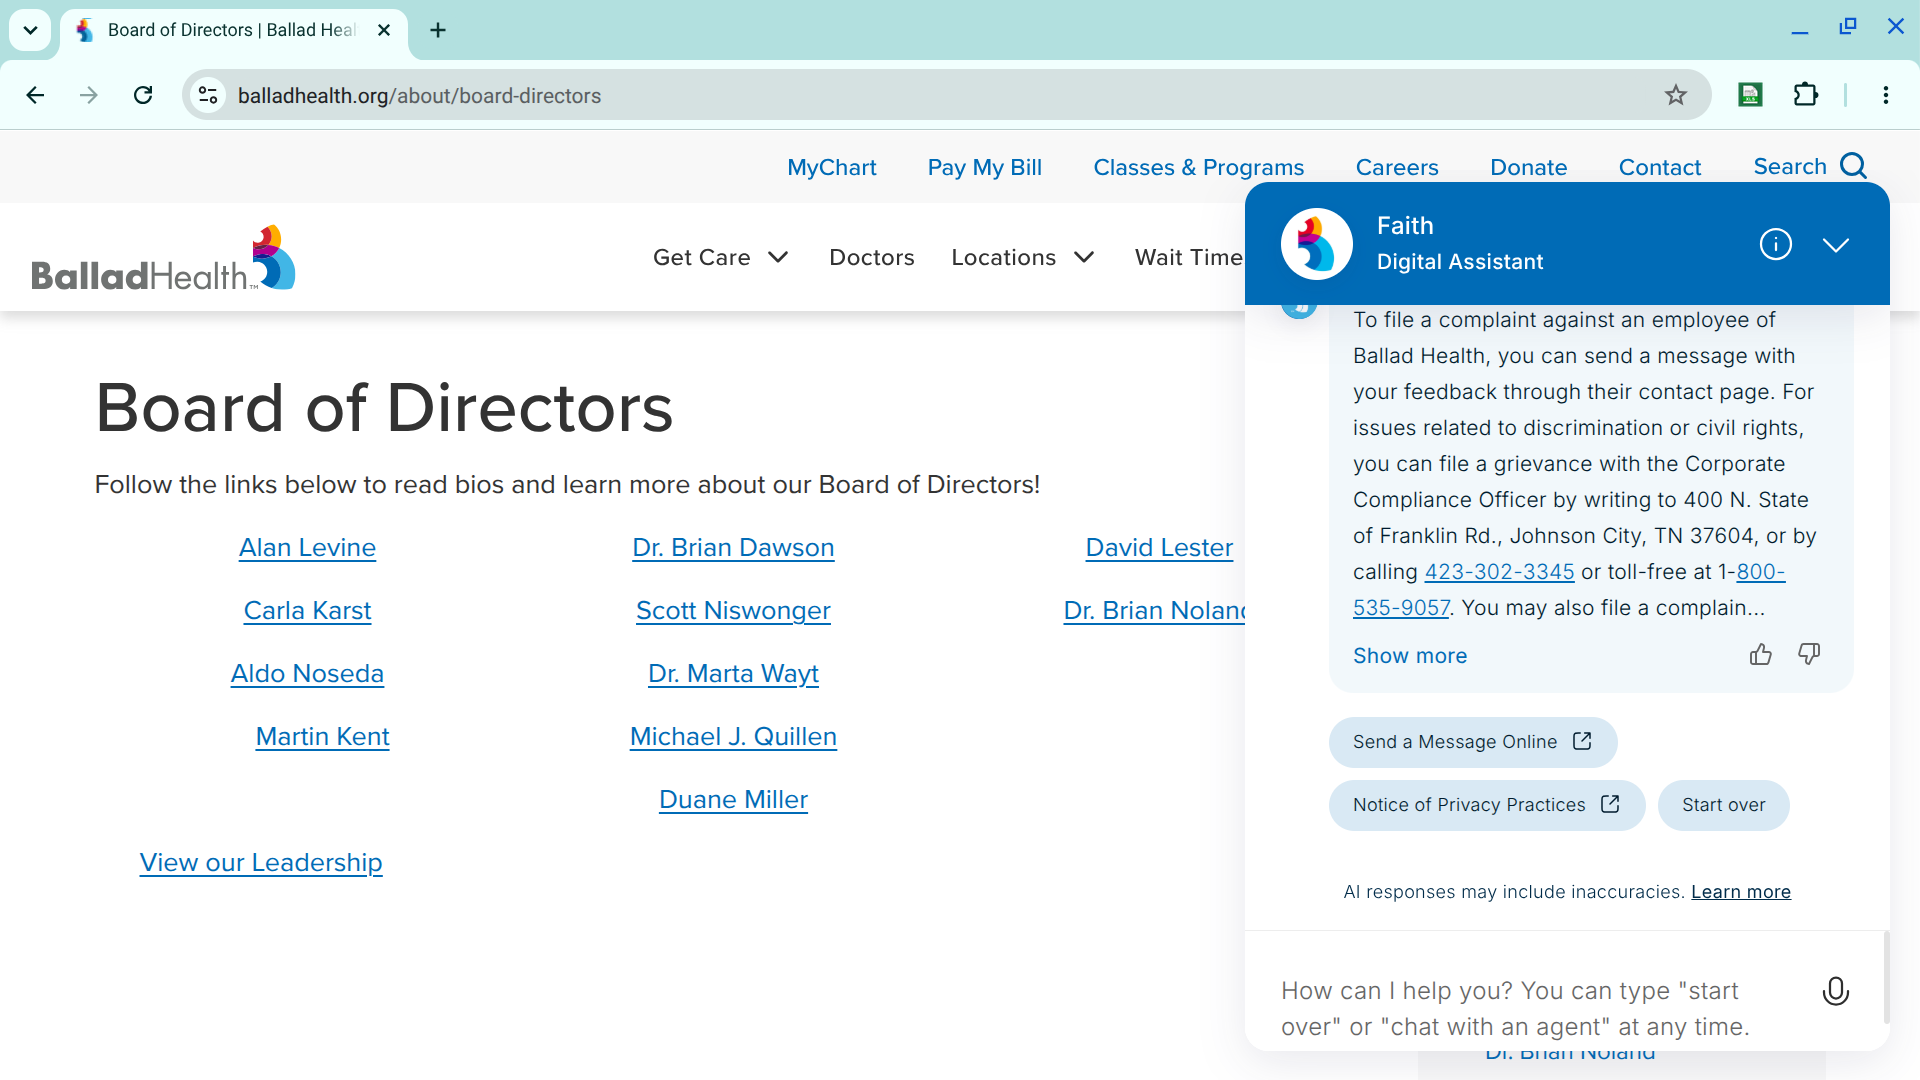The width and height of the screenshot is (1920, 1080).
Task: Click the Search magnifier icon
Action: tap(1854, 166)
